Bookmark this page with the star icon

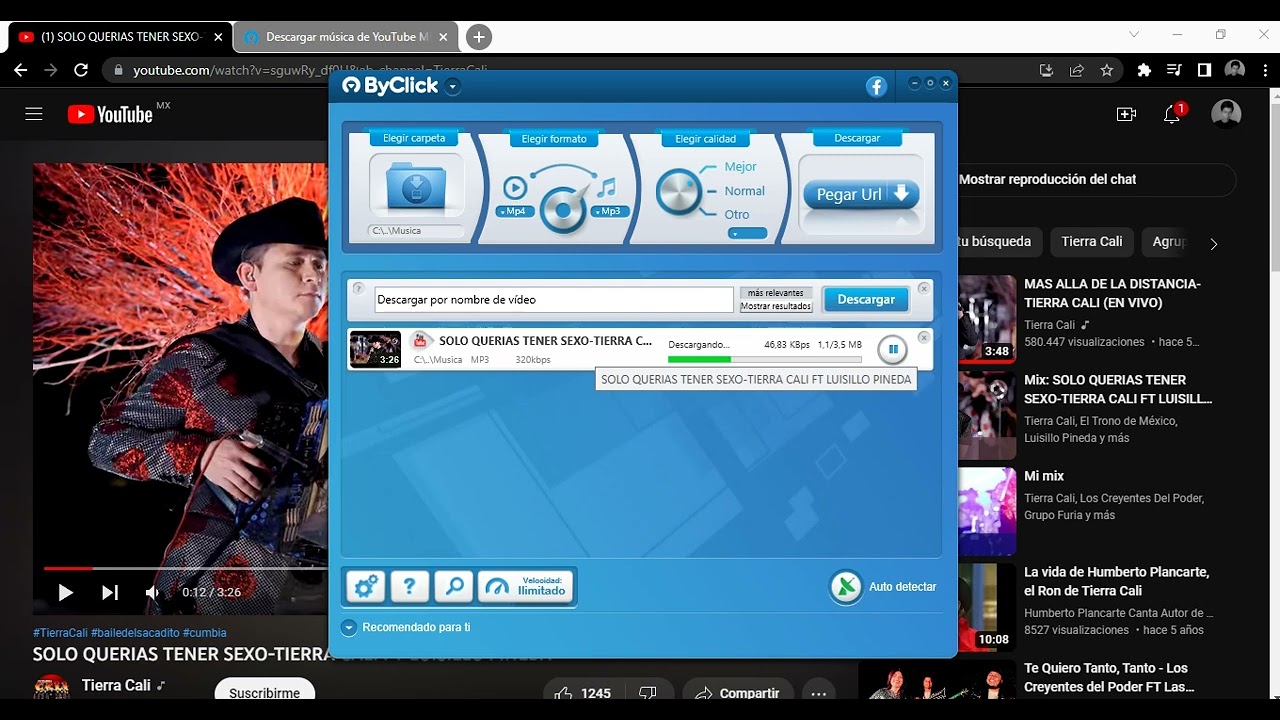point(1107,70)
